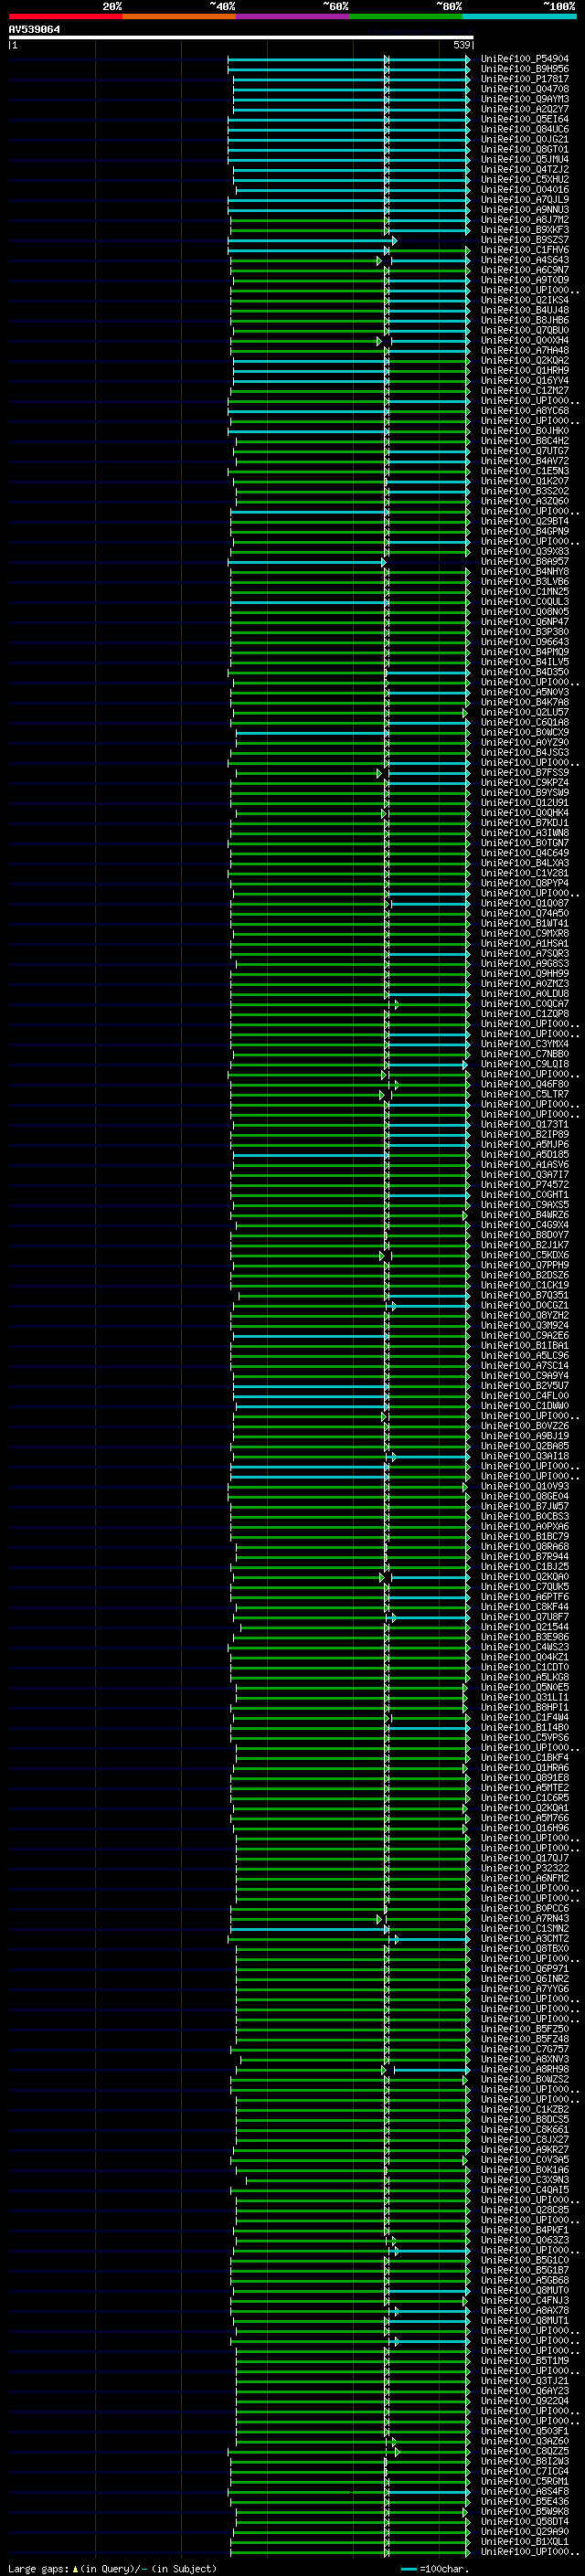Click UniRef100_B4WRZ6 label
585x2576 pixels.
click(x=525, y=1215)
